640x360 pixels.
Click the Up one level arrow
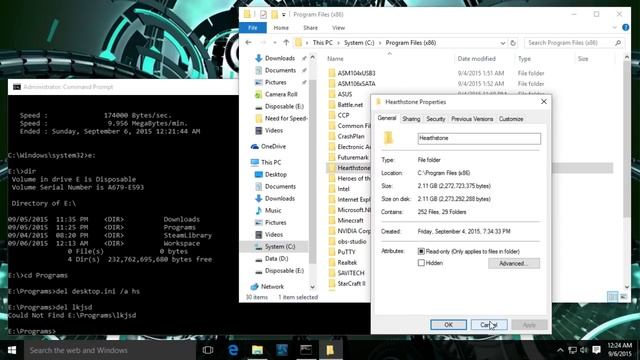click(x=286, y=42)
